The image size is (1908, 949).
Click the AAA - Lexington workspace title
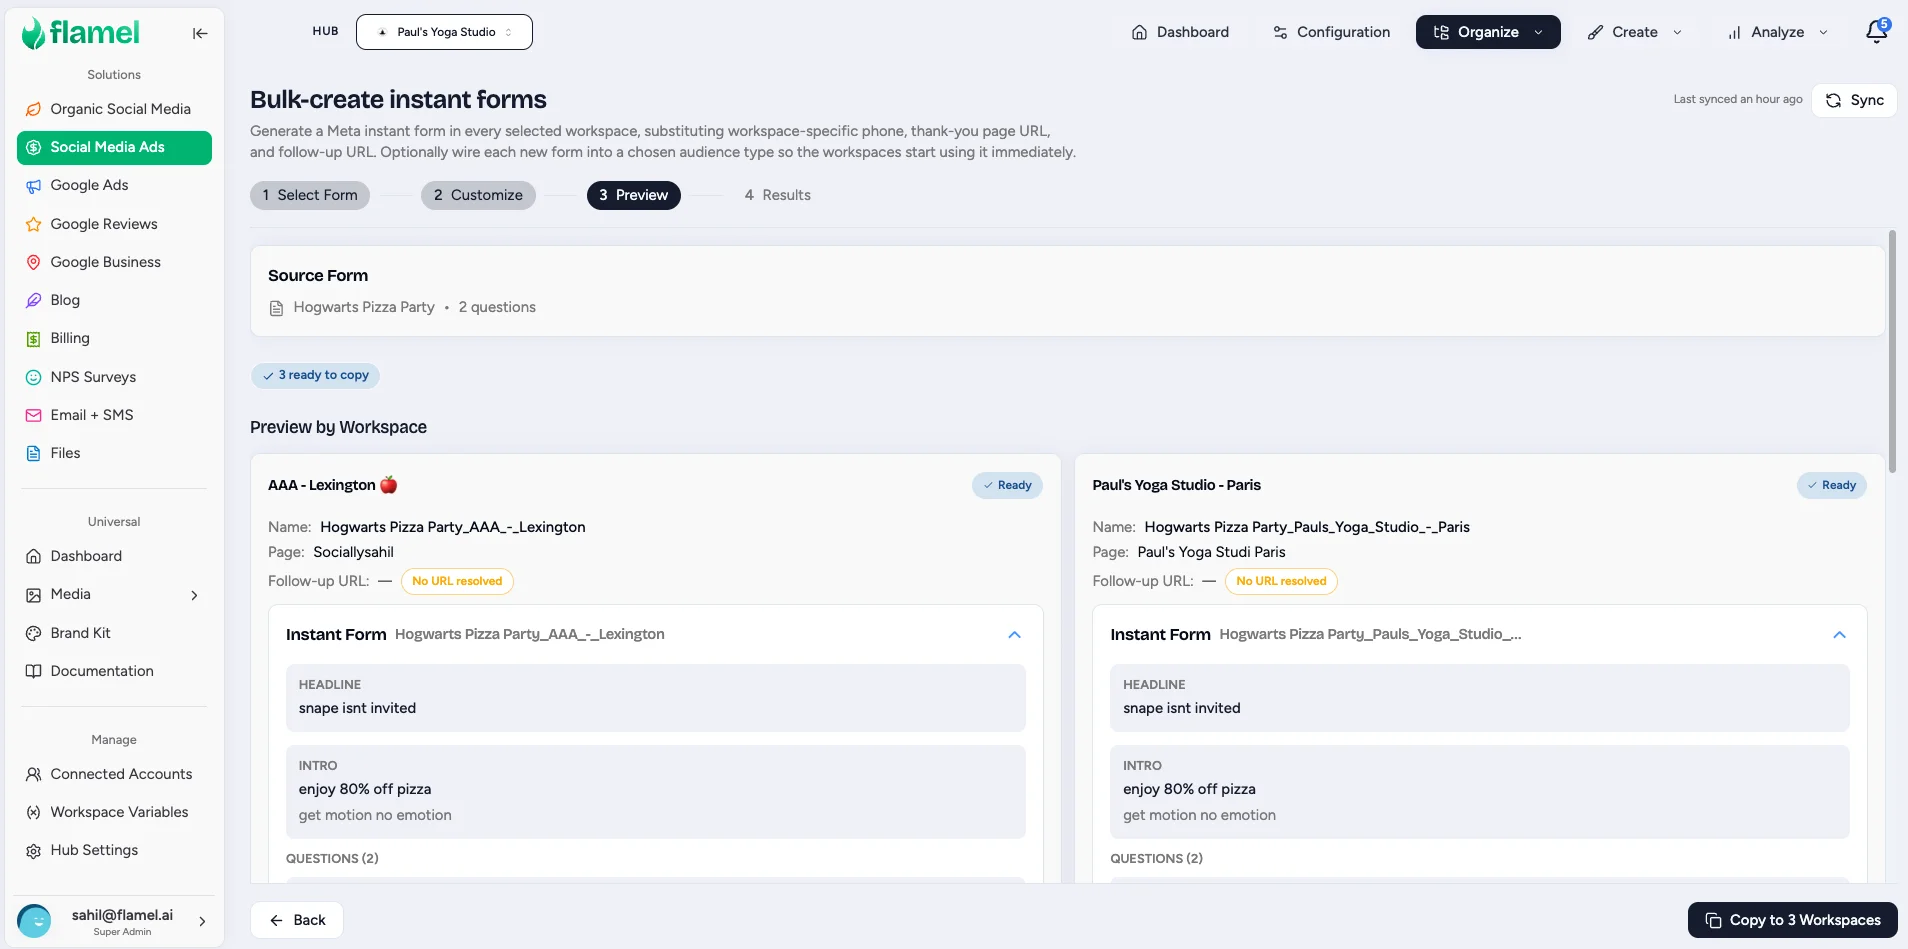click(x=333, y=485)
